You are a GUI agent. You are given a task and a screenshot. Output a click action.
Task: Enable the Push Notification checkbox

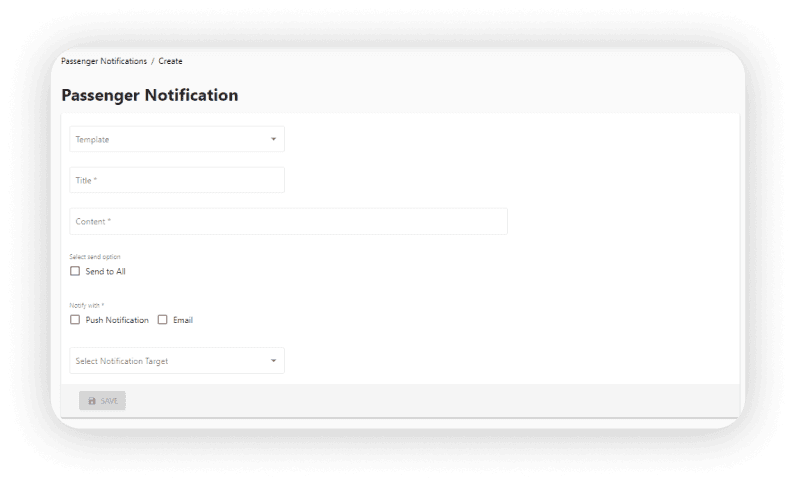point(75,320)
